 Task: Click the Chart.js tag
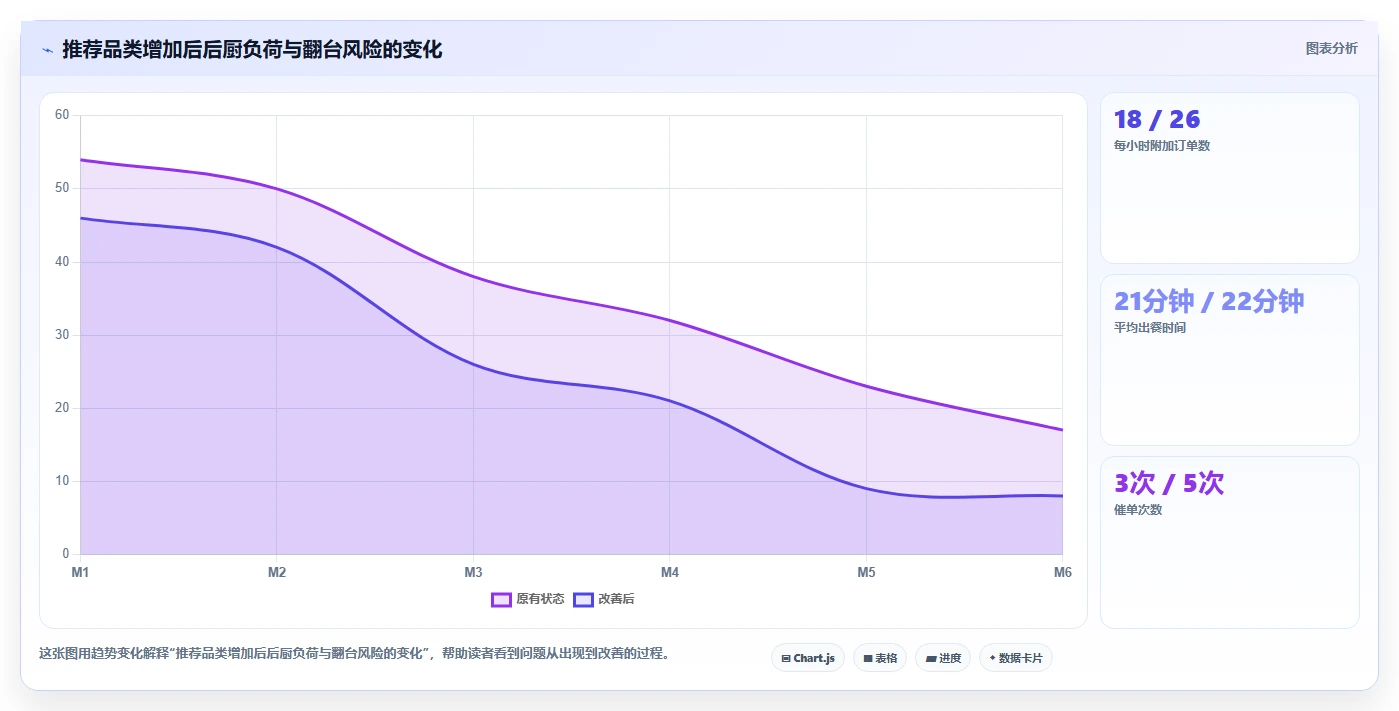click(x=808, y=658)
